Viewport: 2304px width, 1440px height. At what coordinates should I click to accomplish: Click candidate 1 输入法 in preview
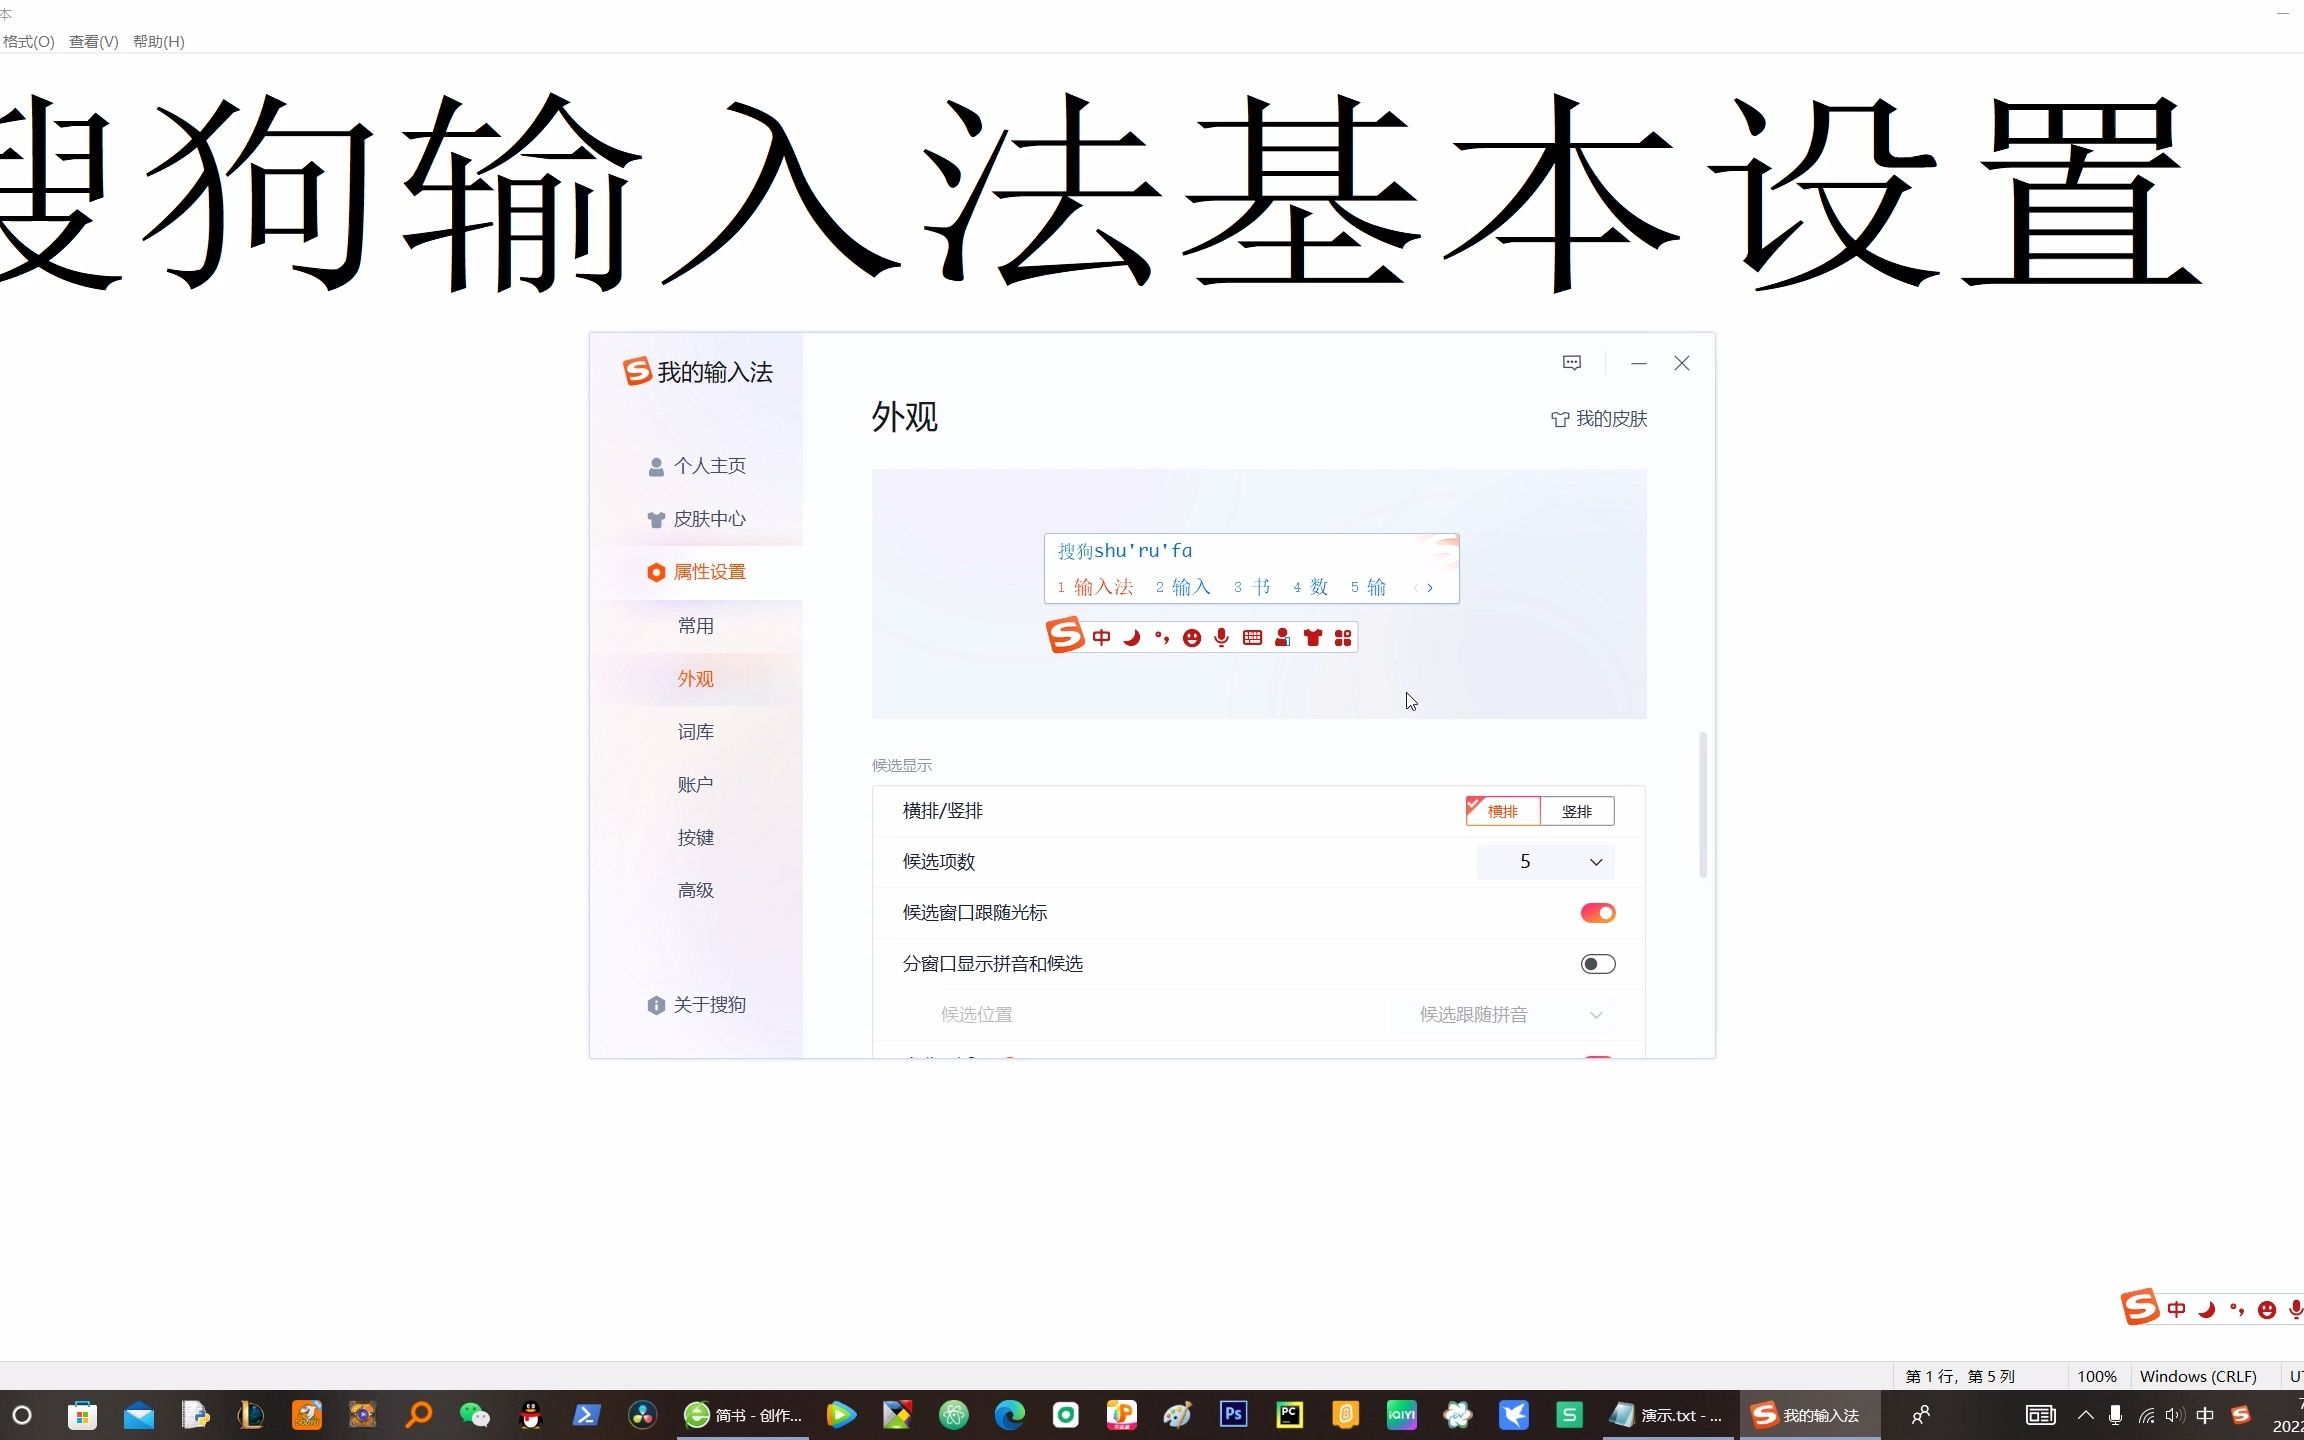pos(1095,588)
